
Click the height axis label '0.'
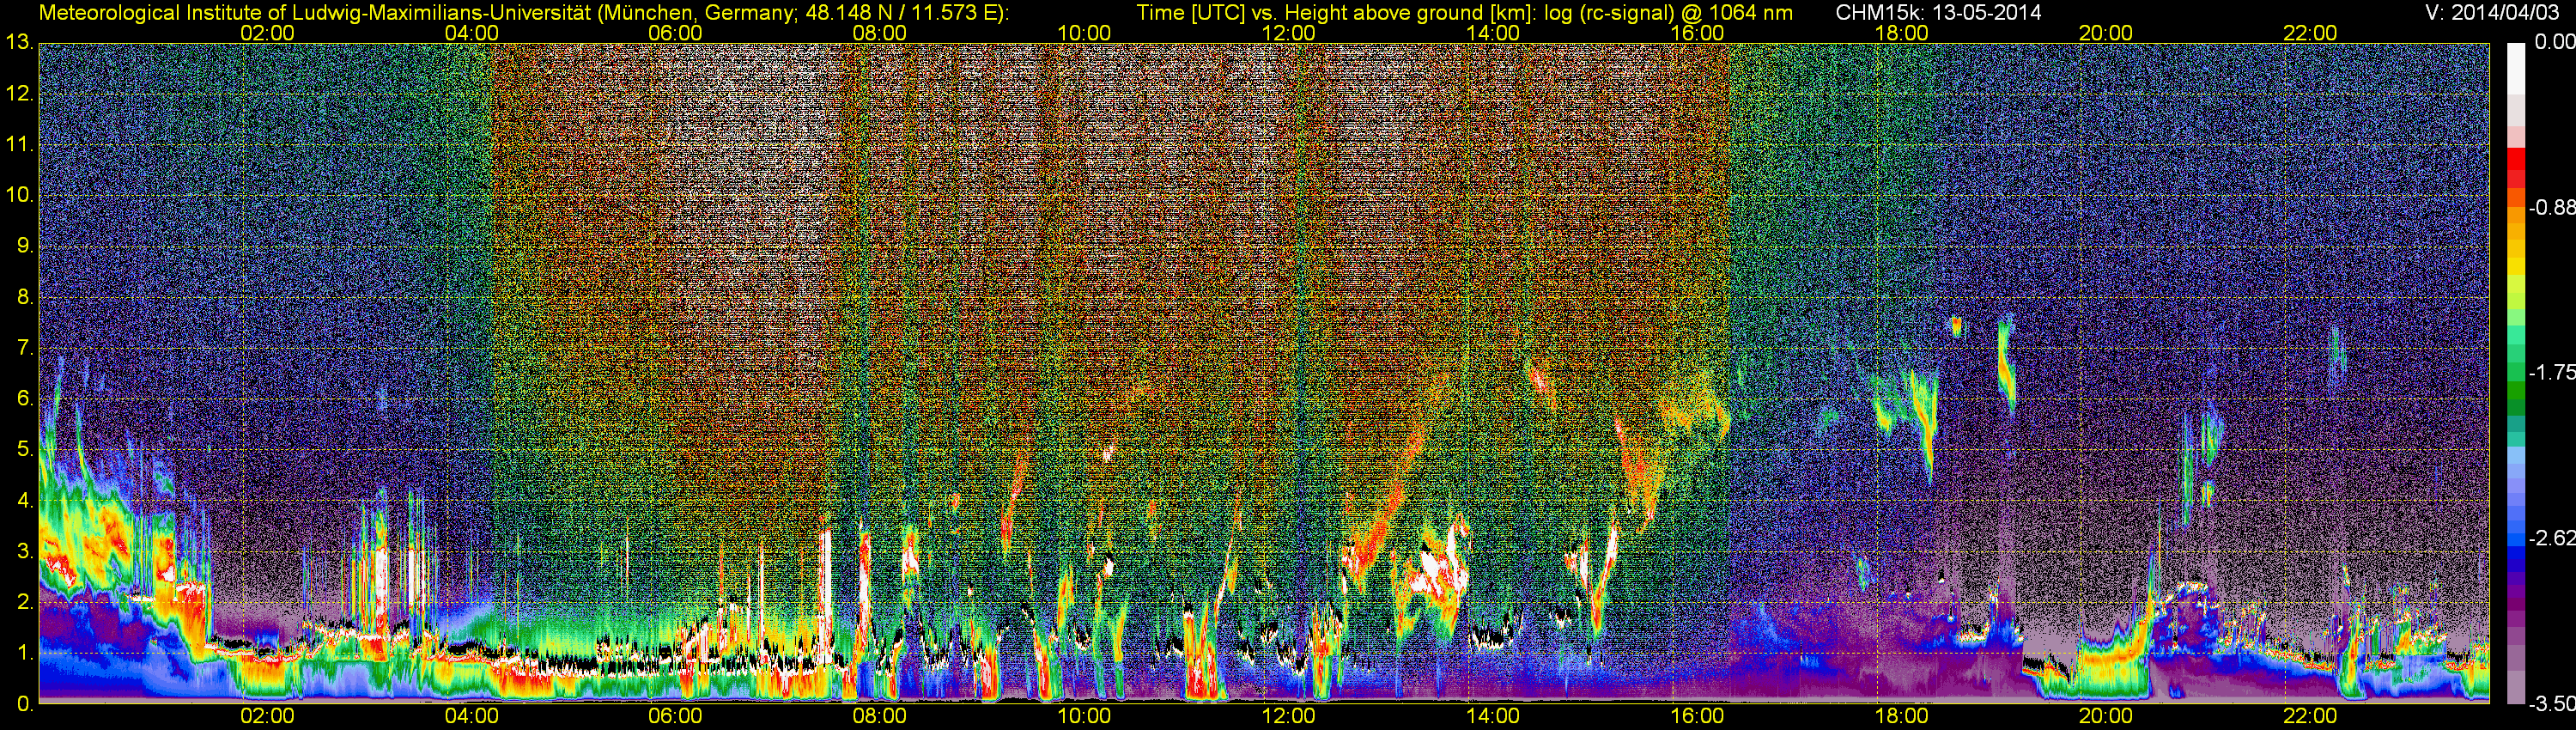point(24,704)
